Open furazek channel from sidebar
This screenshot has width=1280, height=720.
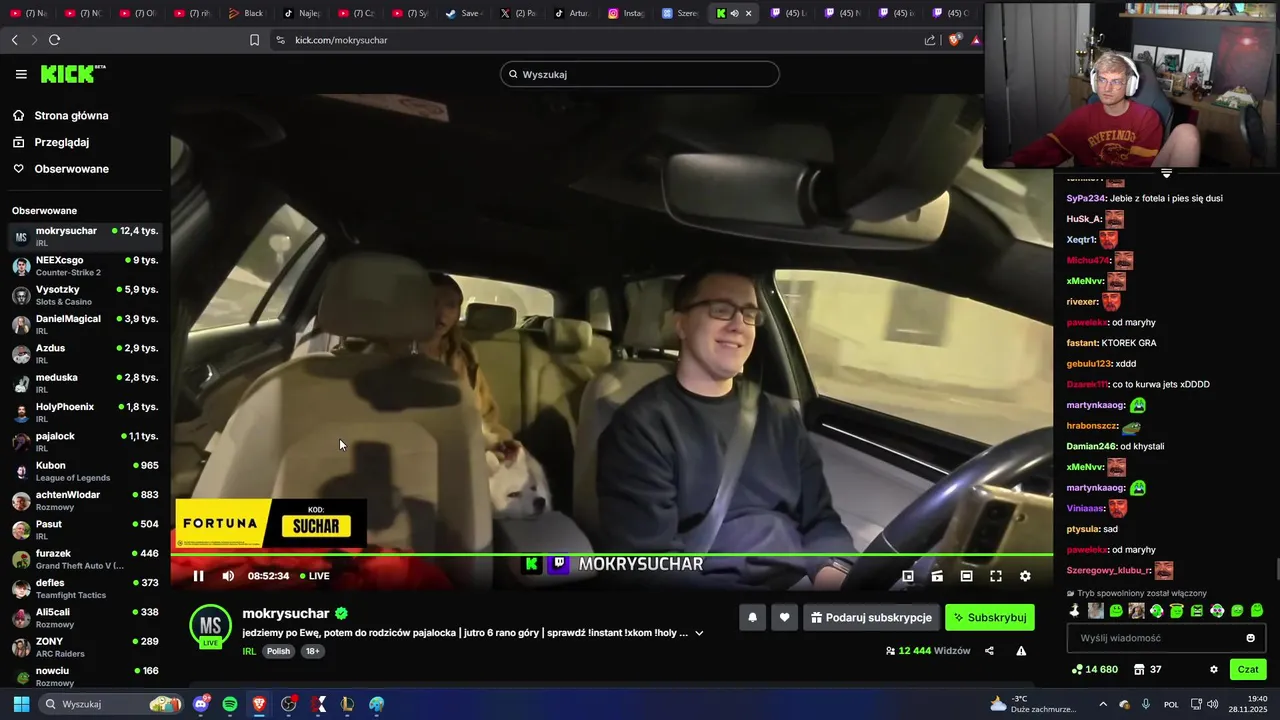[x=85, y=559]
